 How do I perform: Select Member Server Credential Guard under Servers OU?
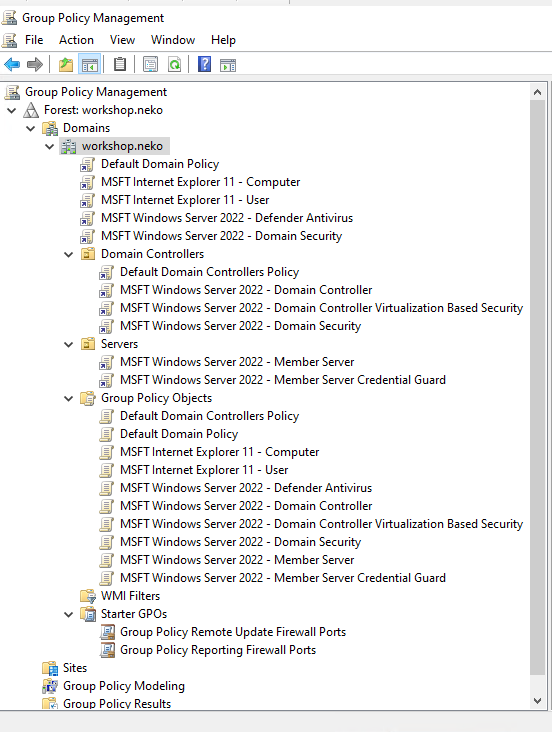point(283,380)
